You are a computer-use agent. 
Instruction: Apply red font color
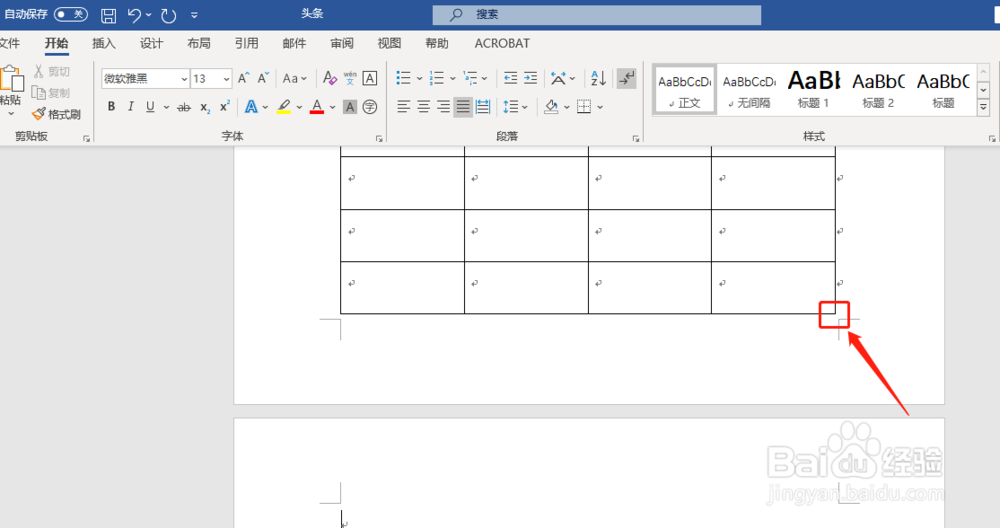[317, 106]
